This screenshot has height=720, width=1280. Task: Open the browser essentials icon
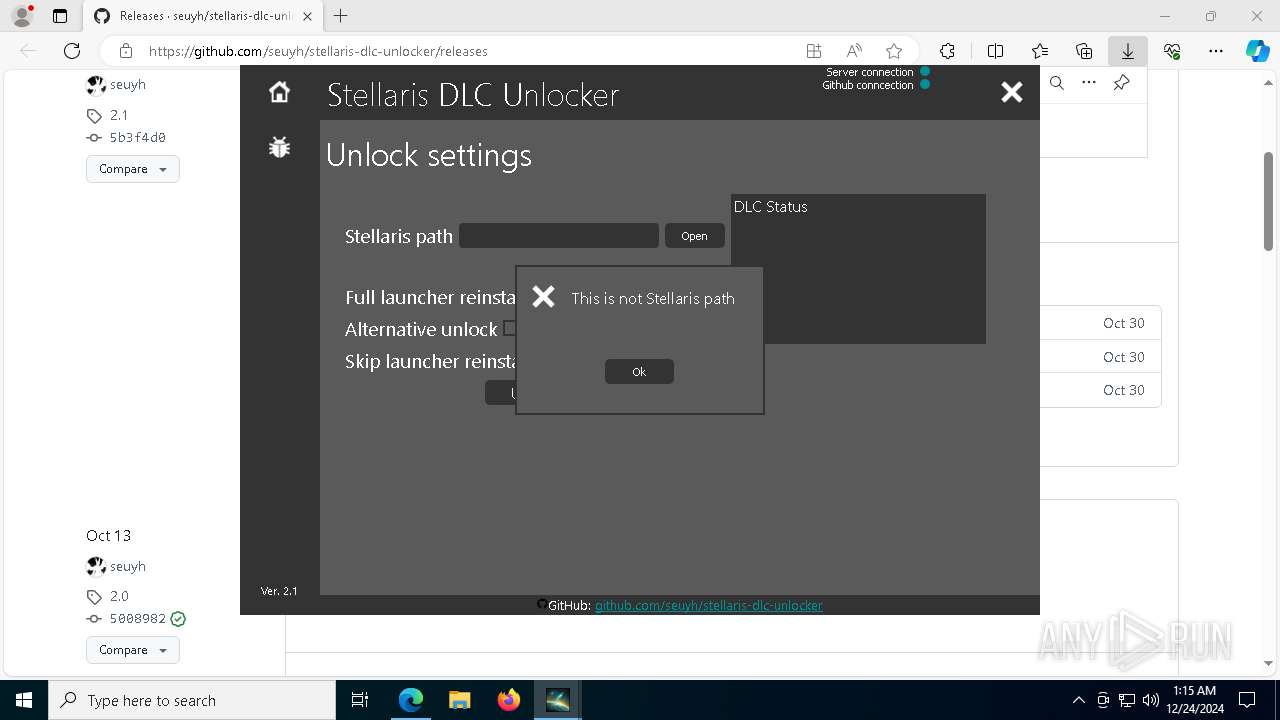[1172, 51]
